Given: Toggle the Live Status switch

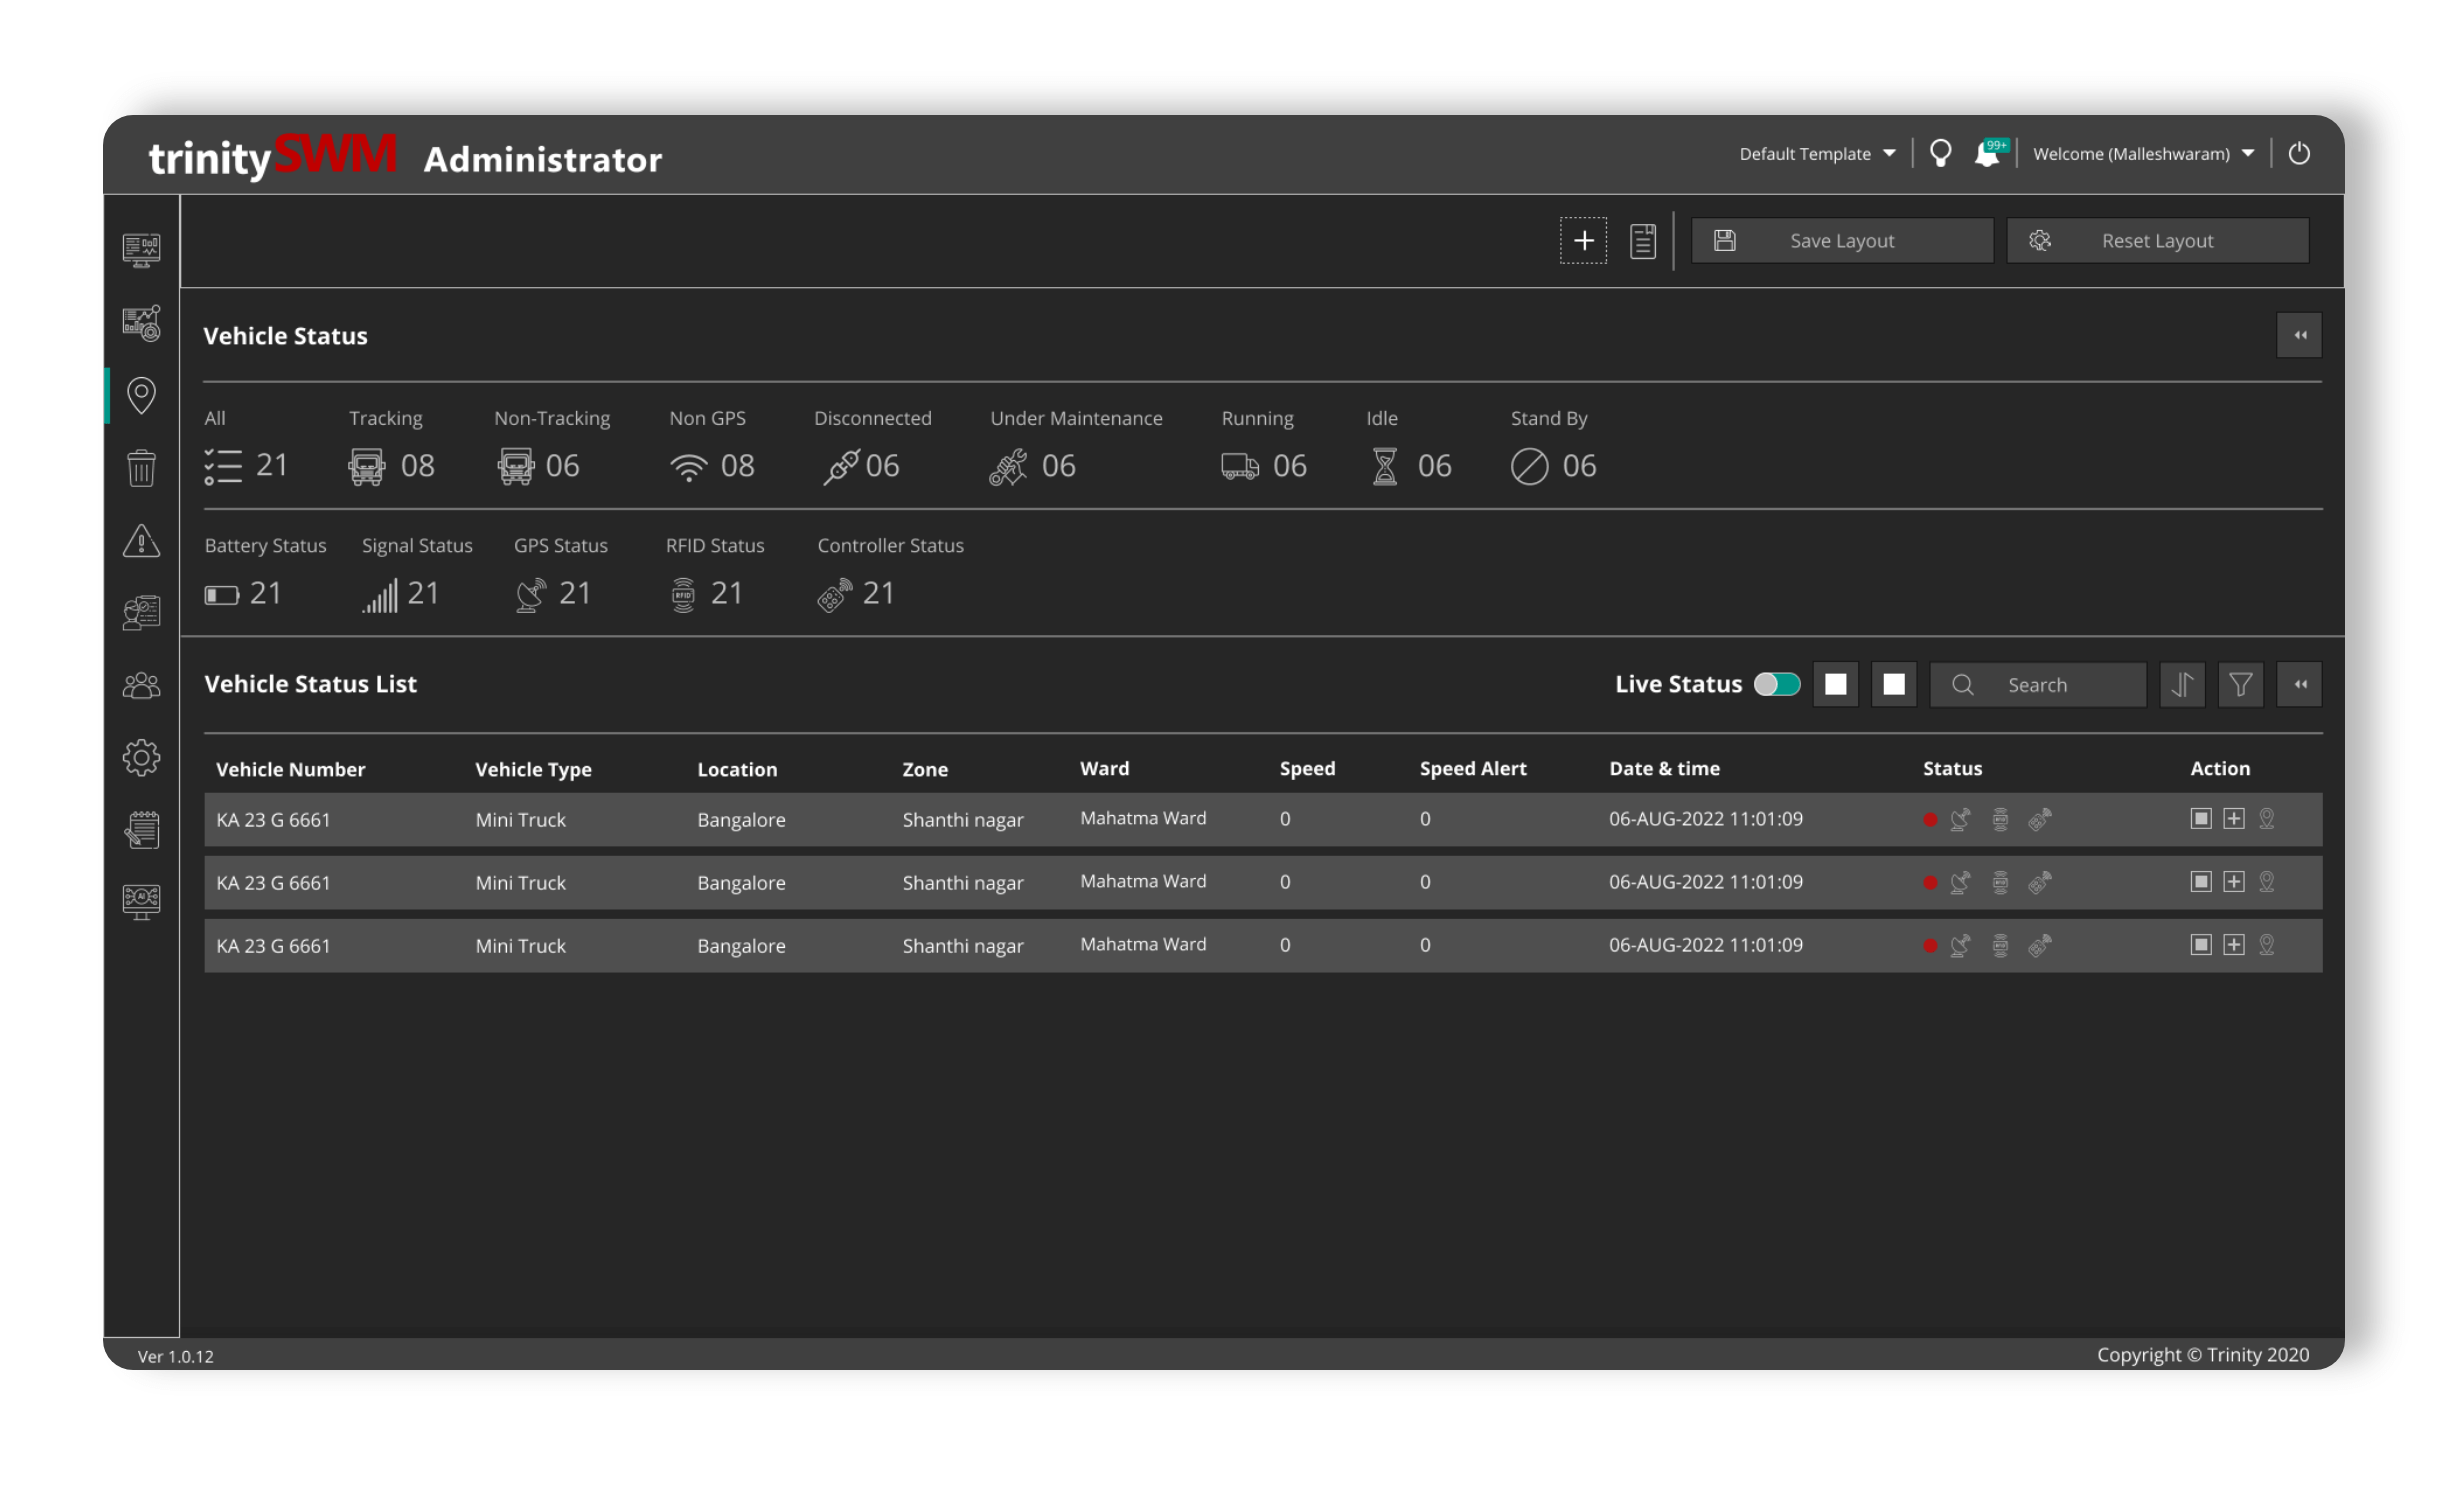Looking at the screenshot, I should [1777, 684].
